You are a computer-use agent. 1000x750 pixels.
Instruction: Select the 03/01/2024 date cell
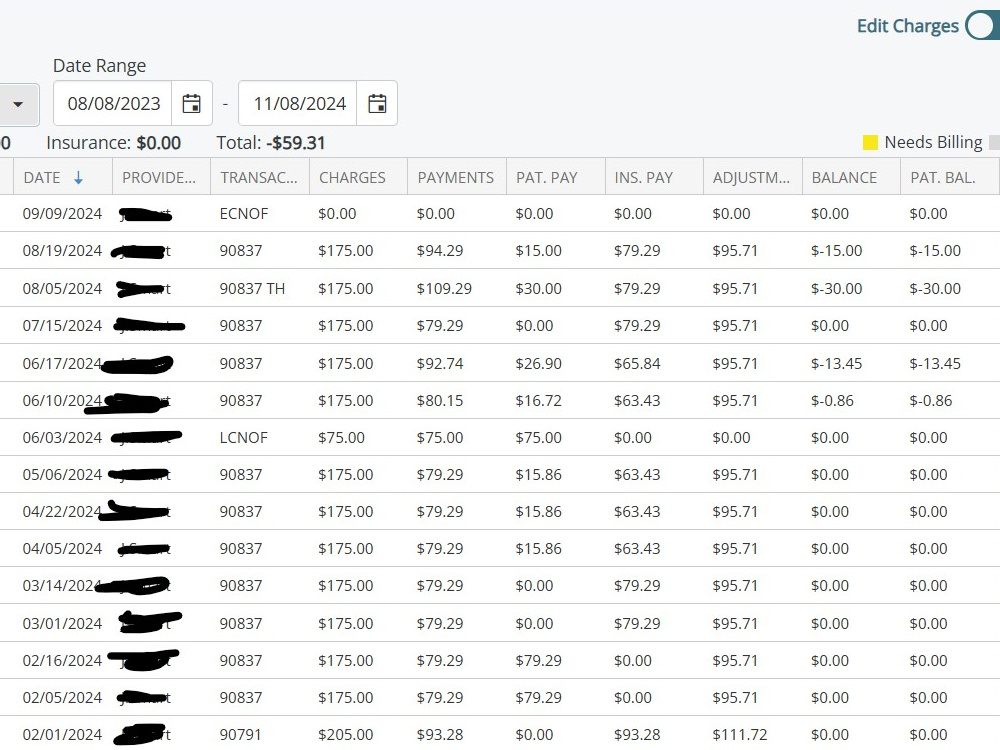(62, 624)
